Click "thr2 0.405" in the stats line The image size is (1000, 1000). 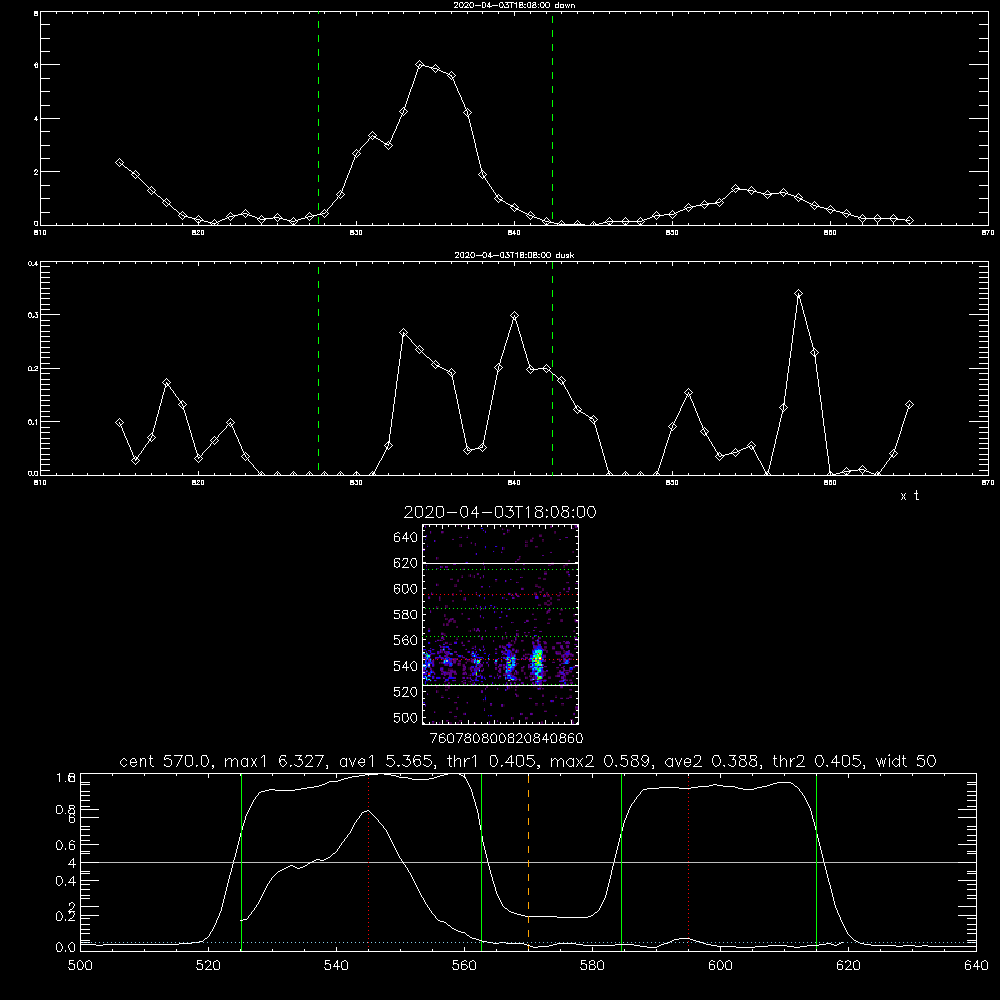(x=818, y=761)
